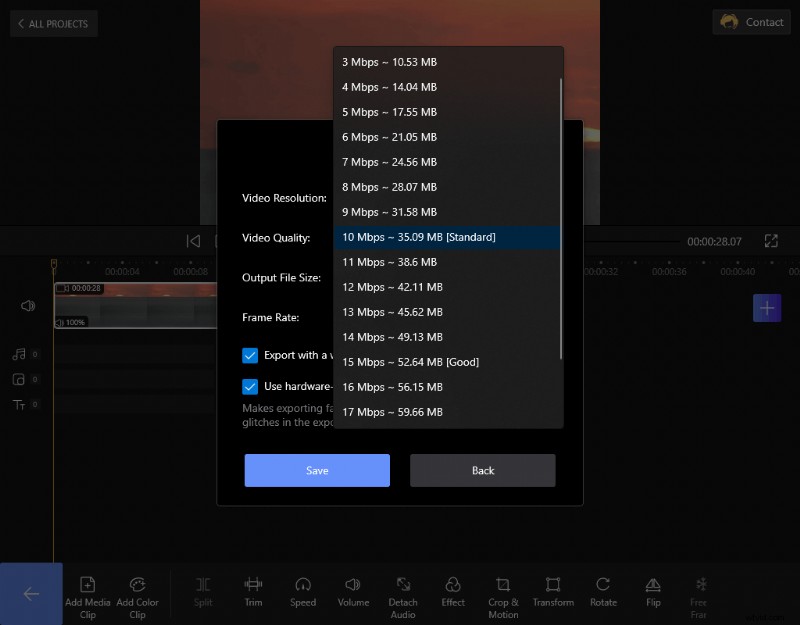
Task: Save the export settings
Action: pos(317,470)
